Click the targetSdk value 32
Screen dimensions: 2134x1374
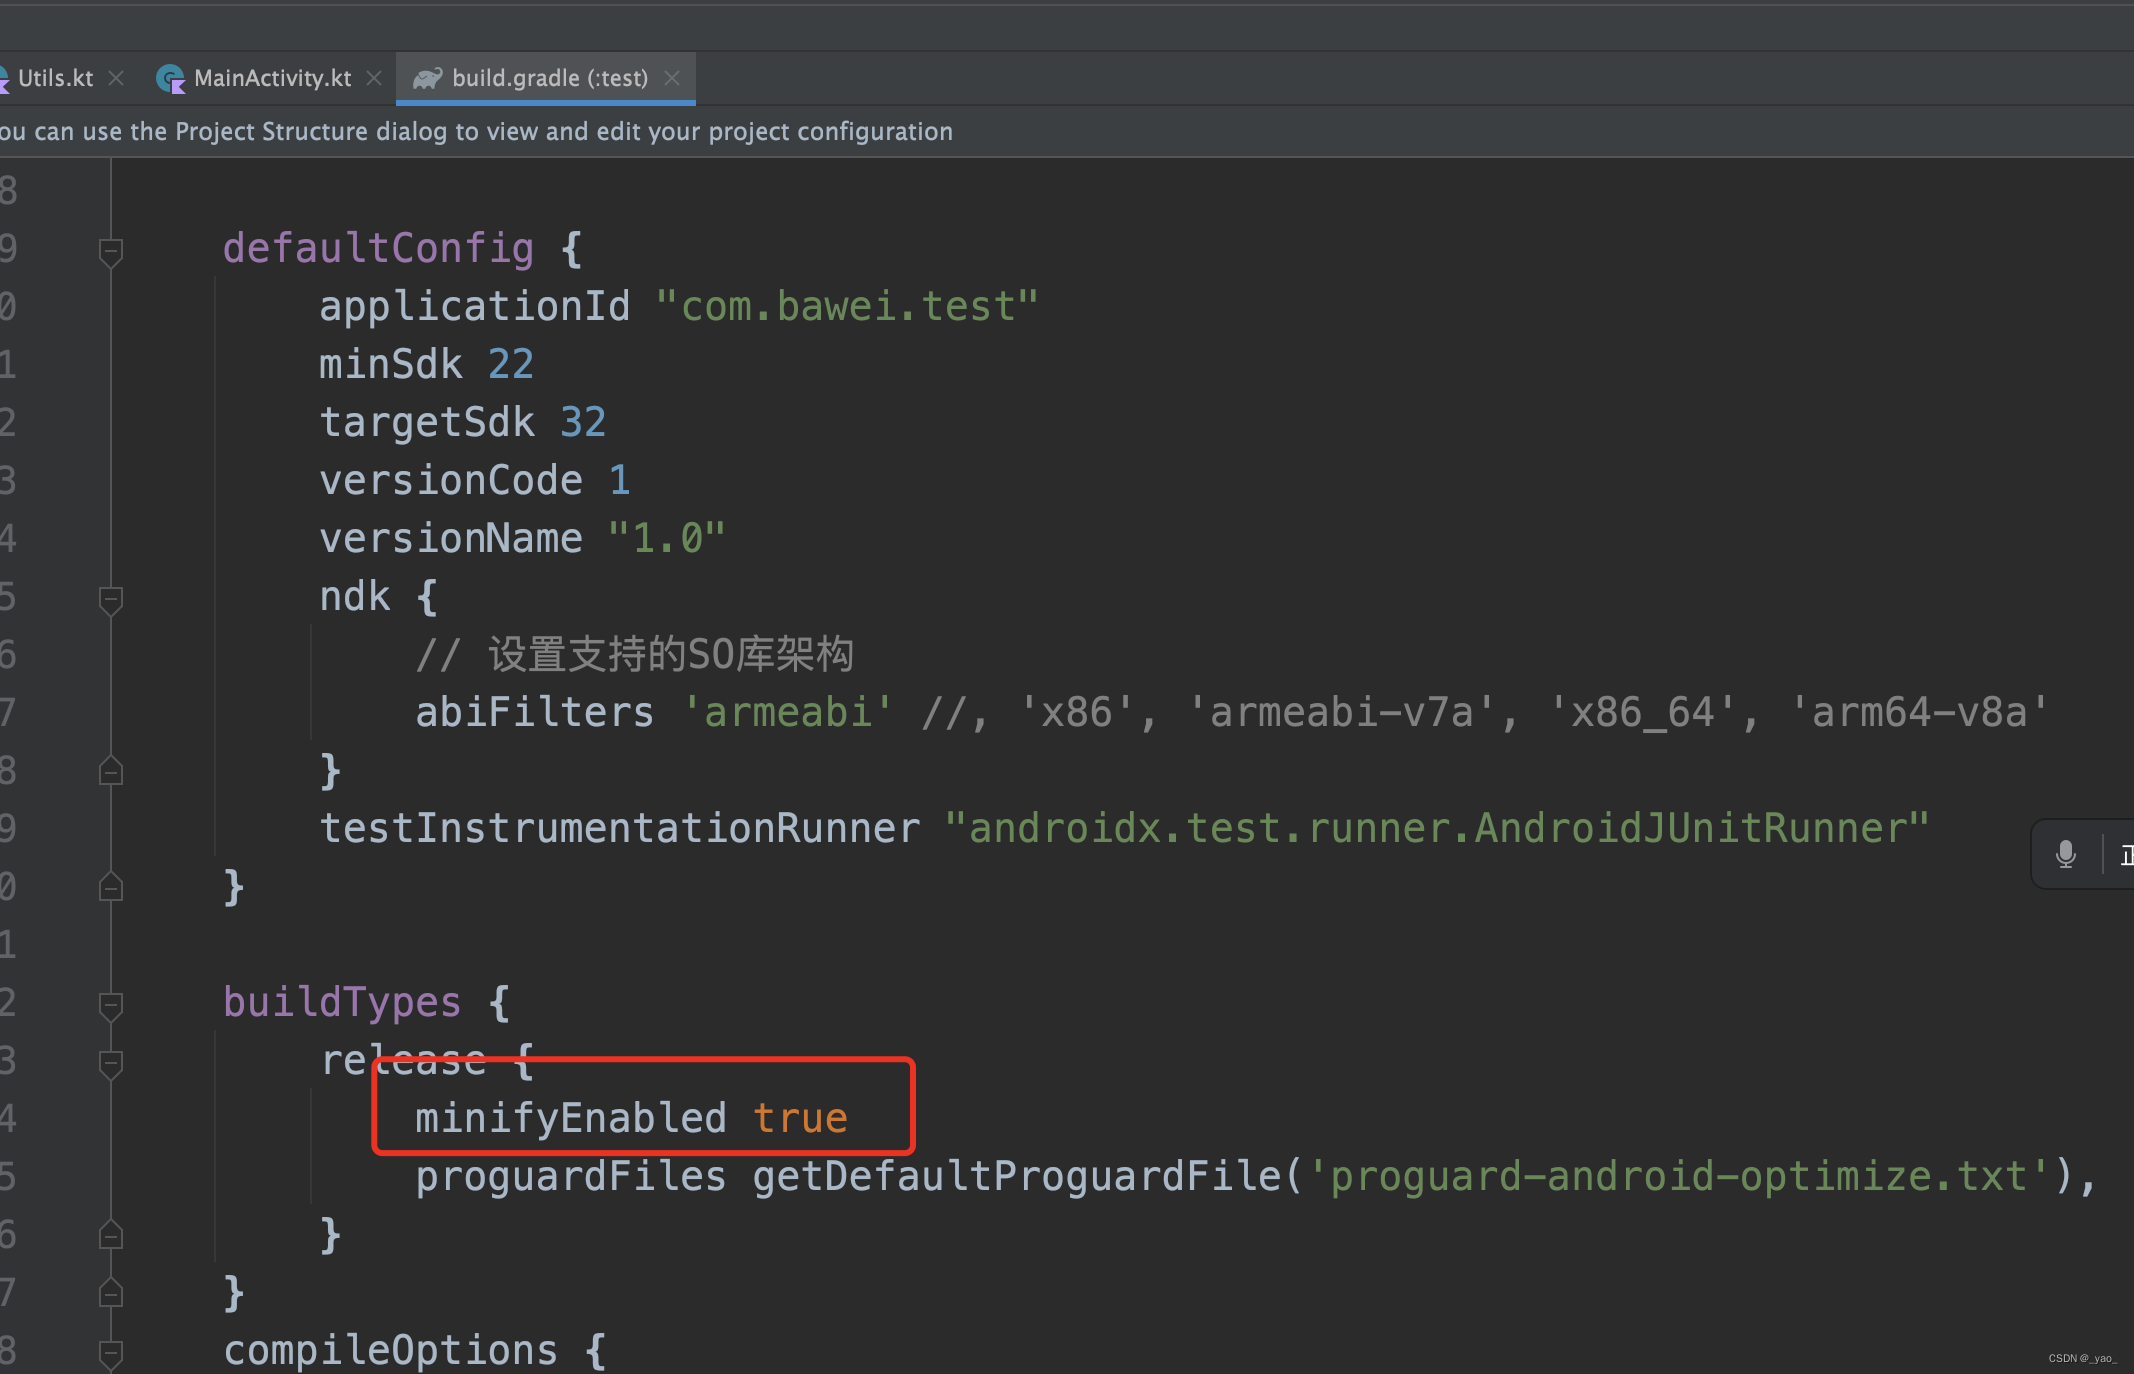point(583,422)
